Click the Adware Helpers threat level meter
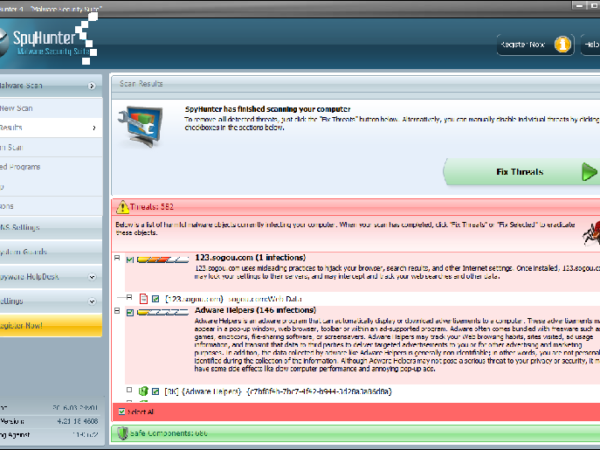 pyautogui.click(x=163, y=312)
